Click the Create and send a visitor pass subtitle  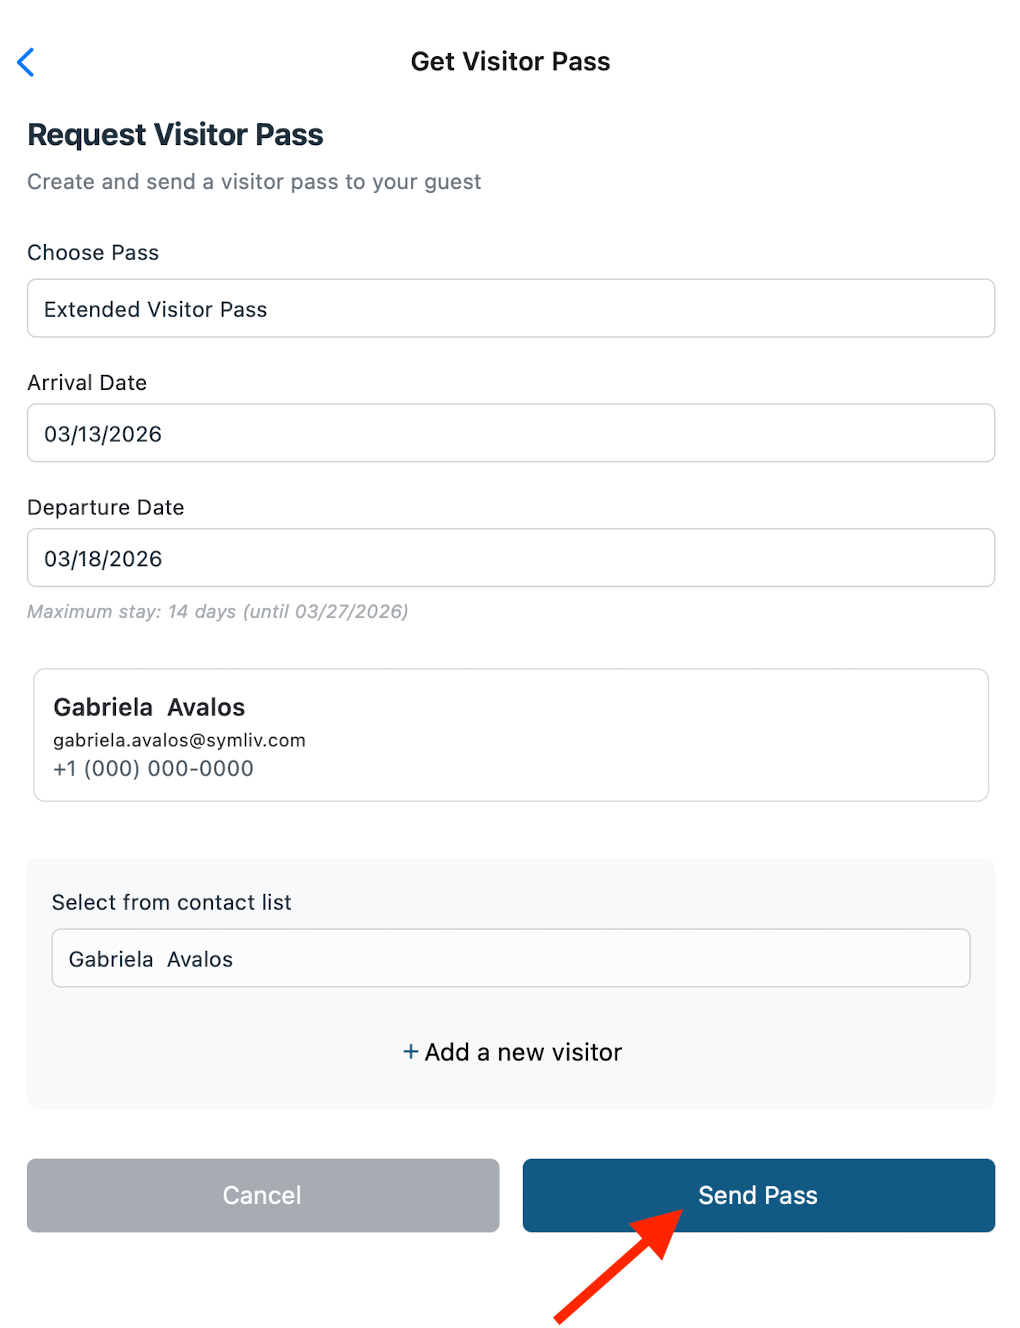point(254,182)
